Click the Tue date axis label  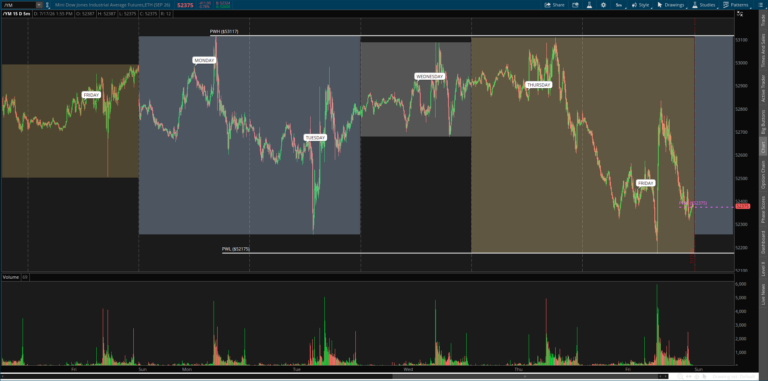point(297,369)
